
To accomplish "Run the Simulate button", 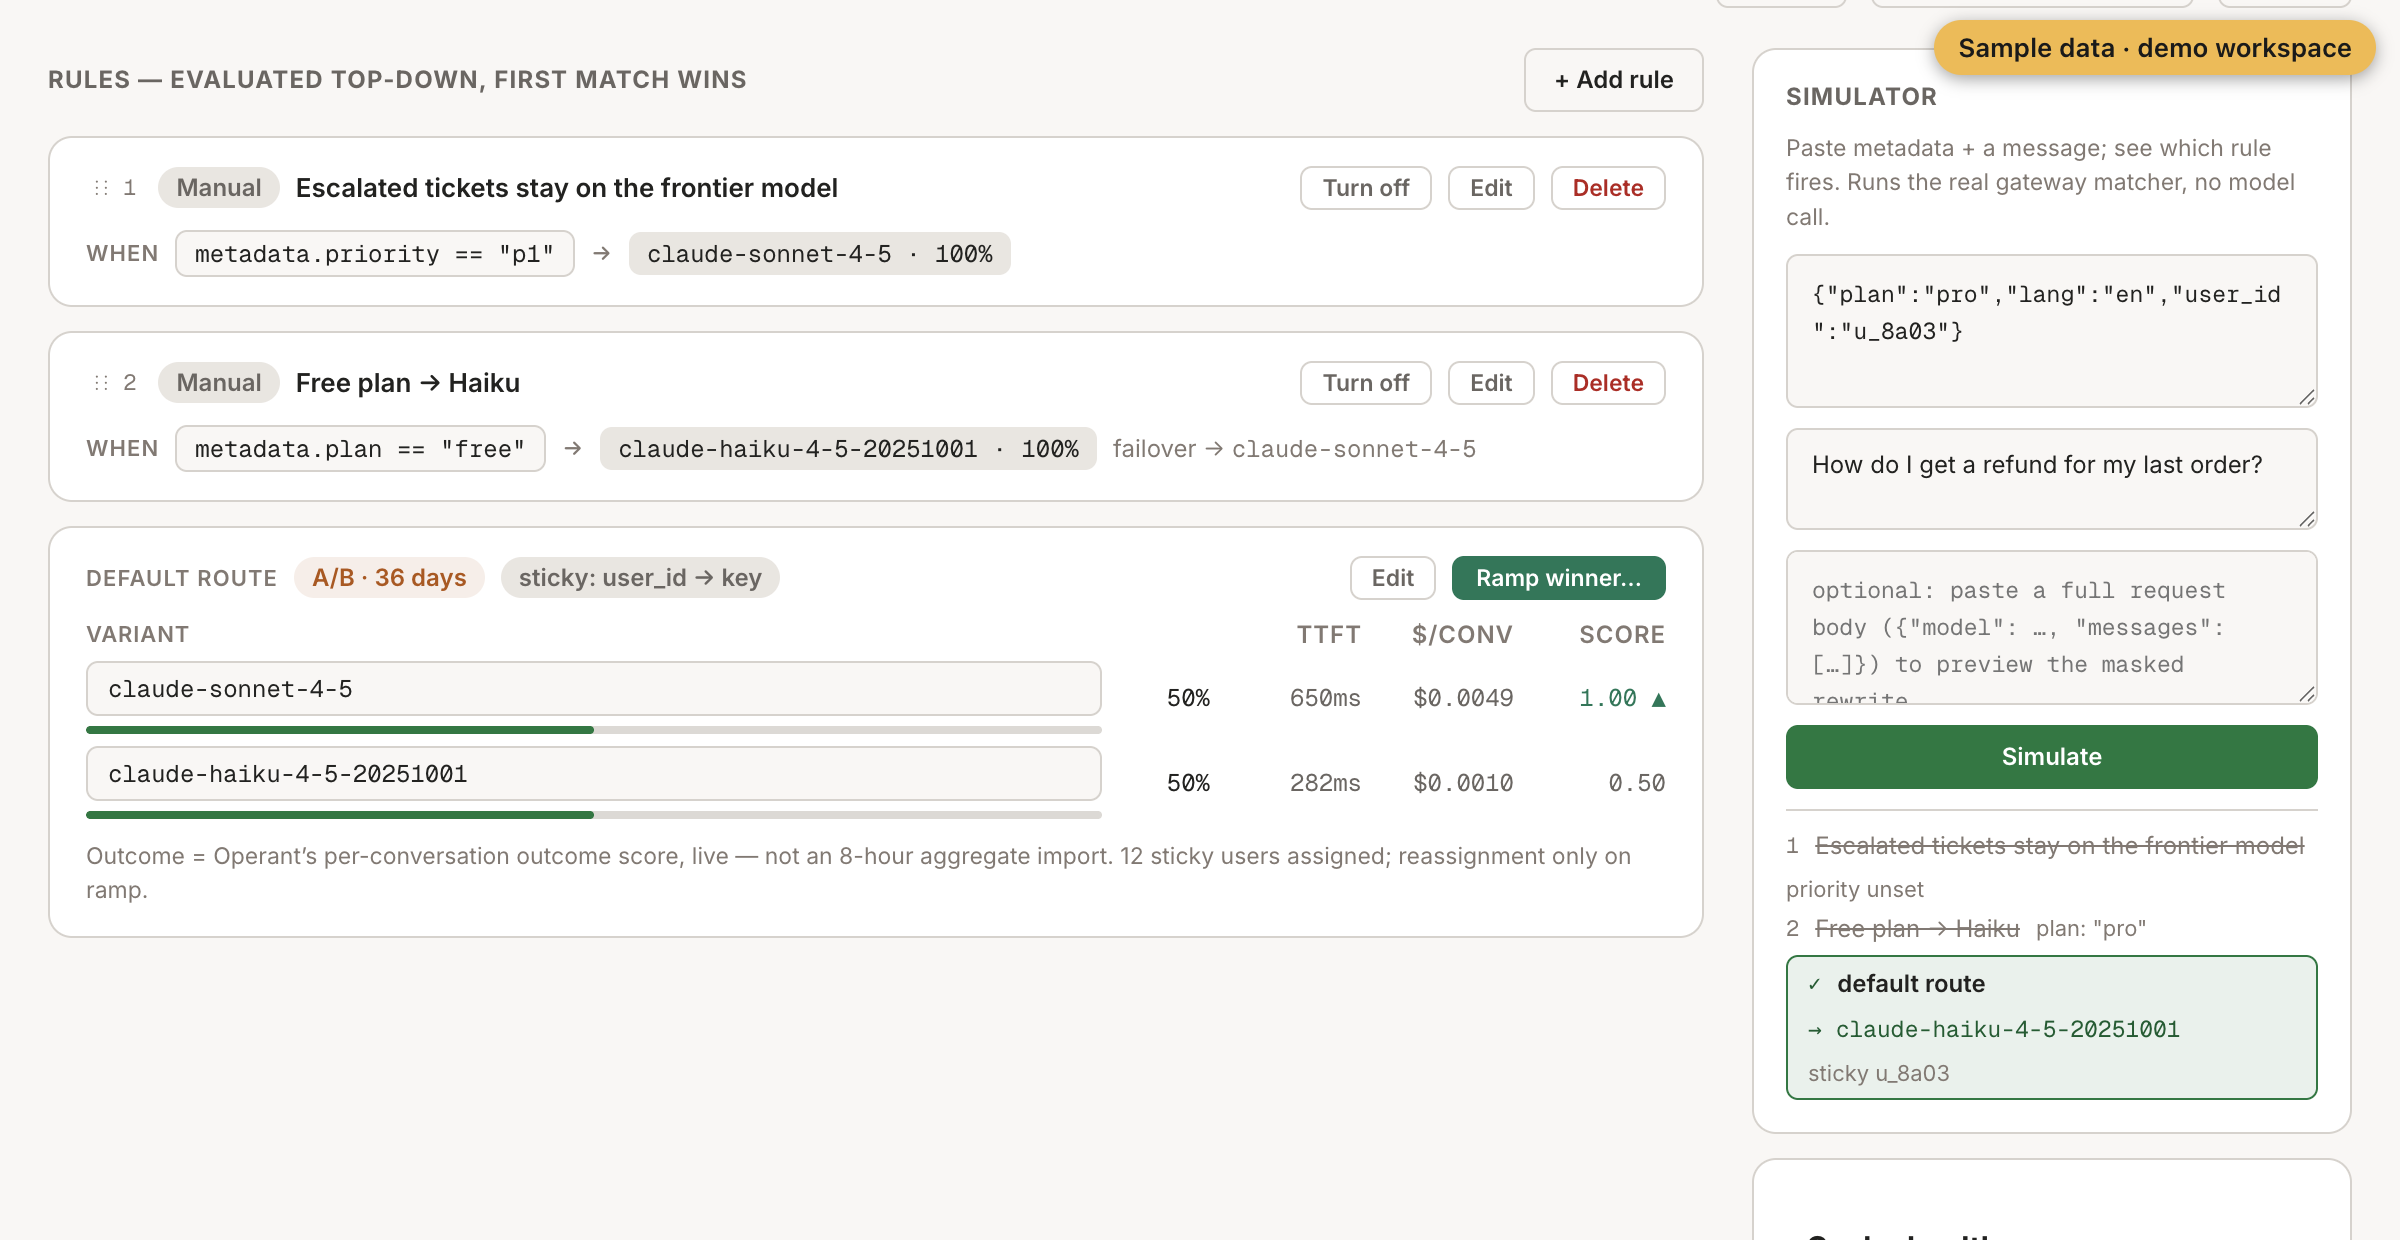I will click(x=2052, y=757).
